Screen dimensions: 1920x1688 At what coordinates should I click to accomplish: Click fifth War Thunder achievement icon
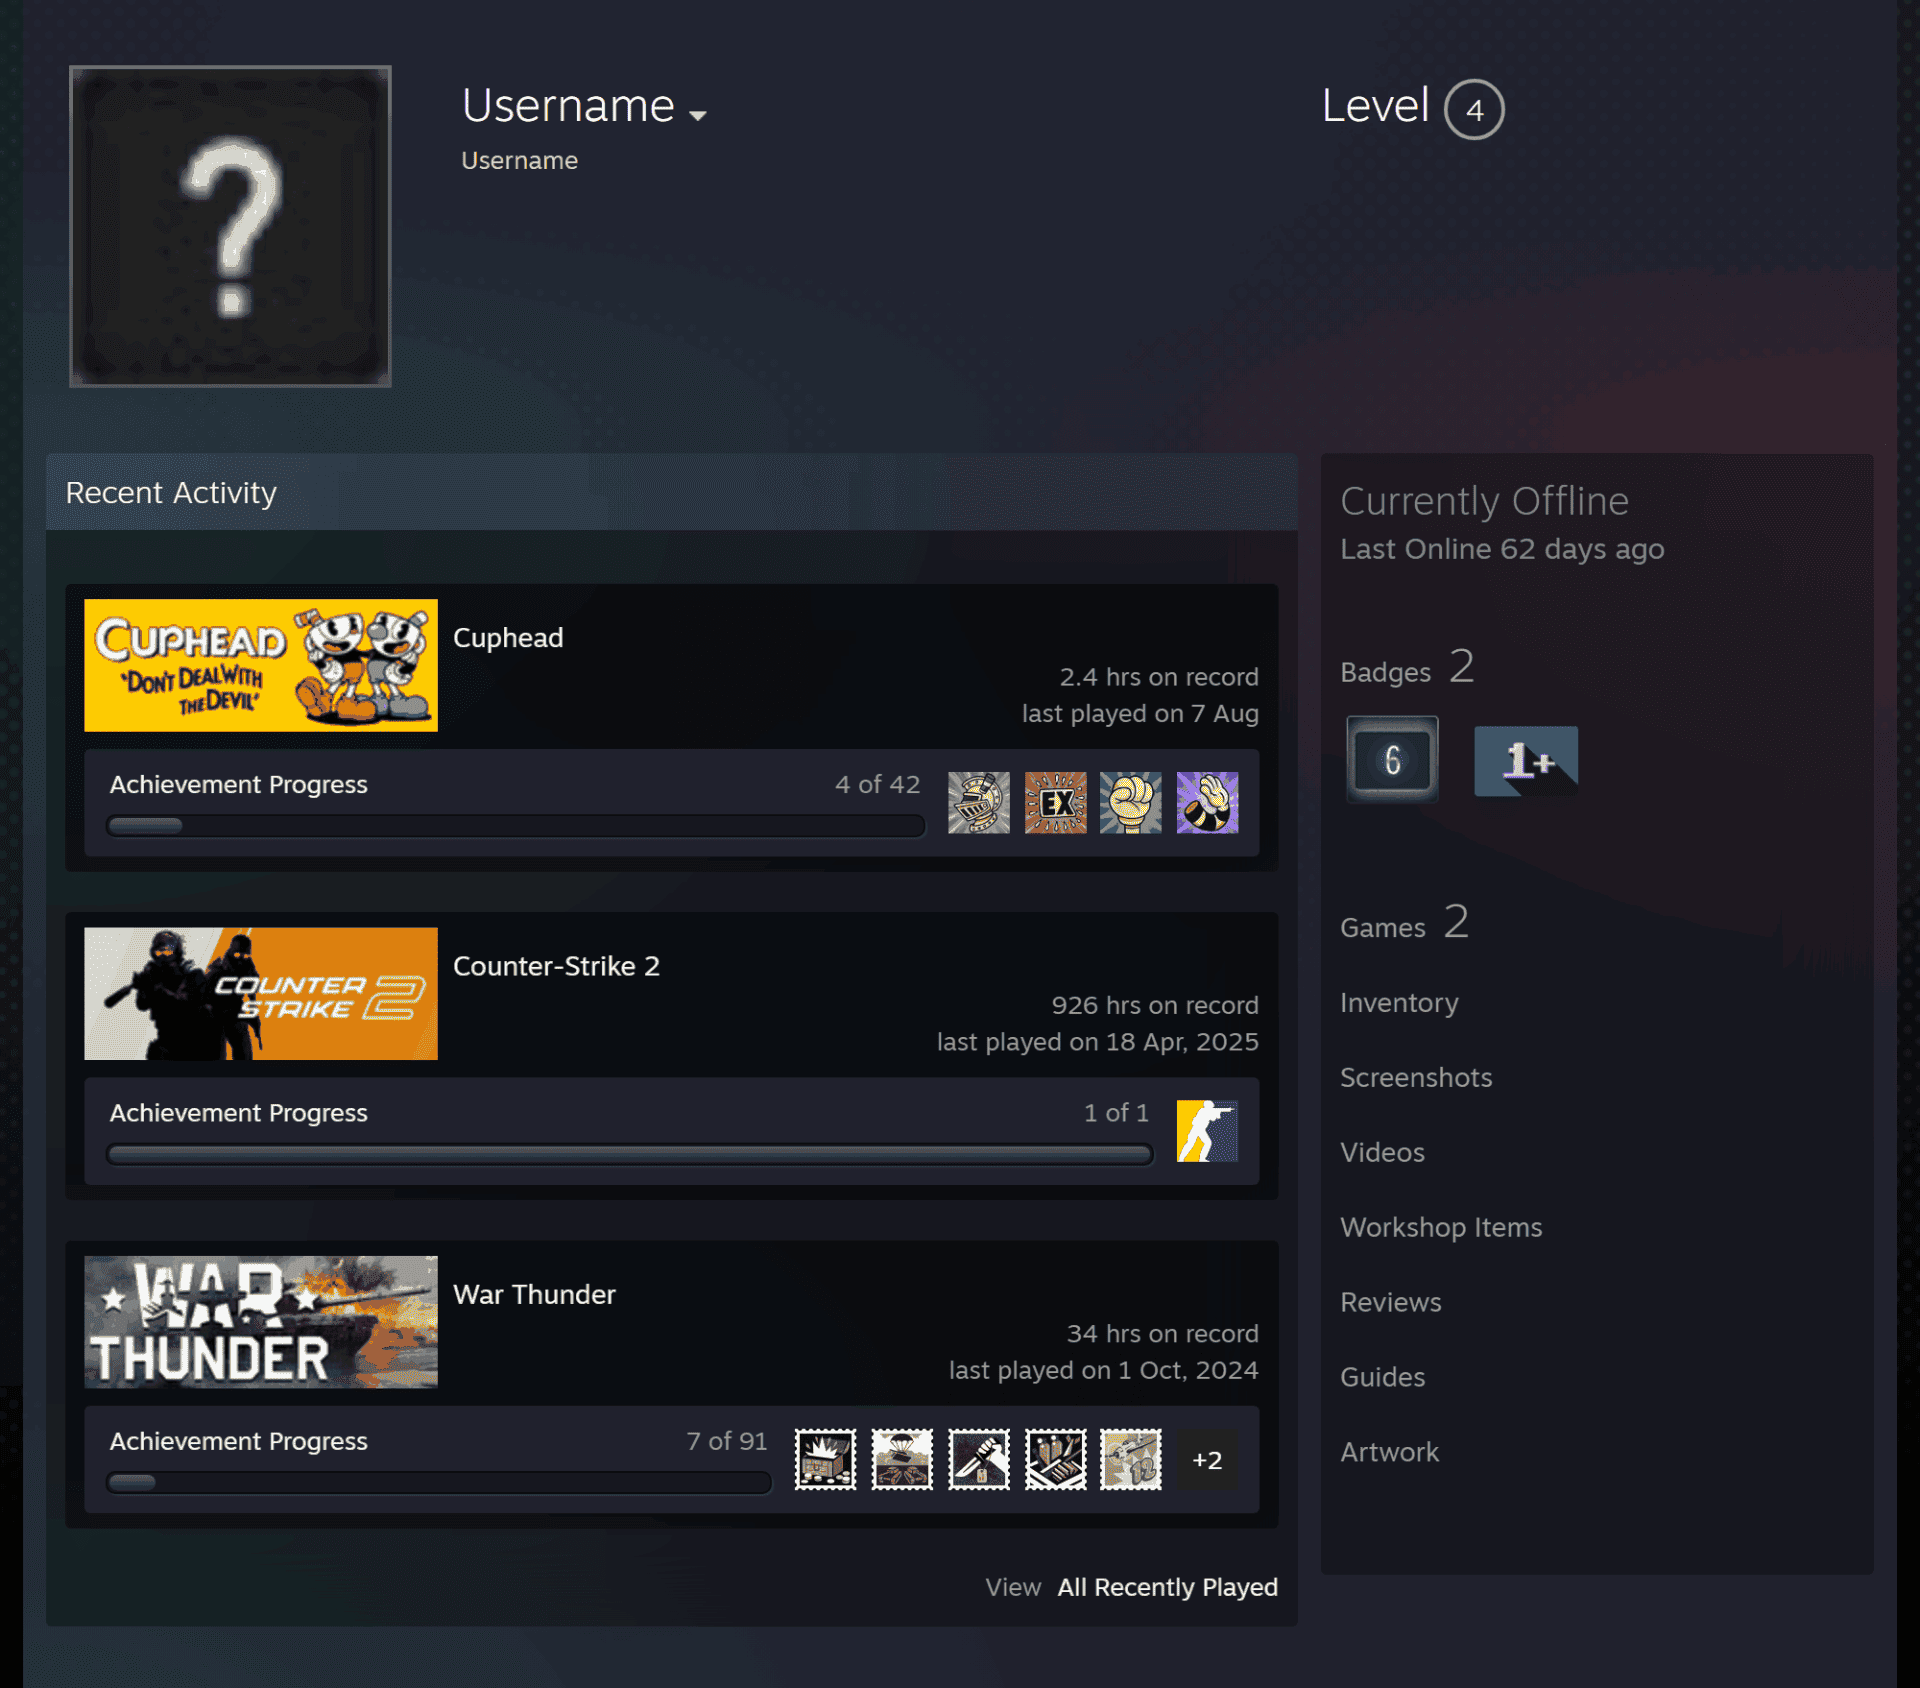(1131, 1459)
